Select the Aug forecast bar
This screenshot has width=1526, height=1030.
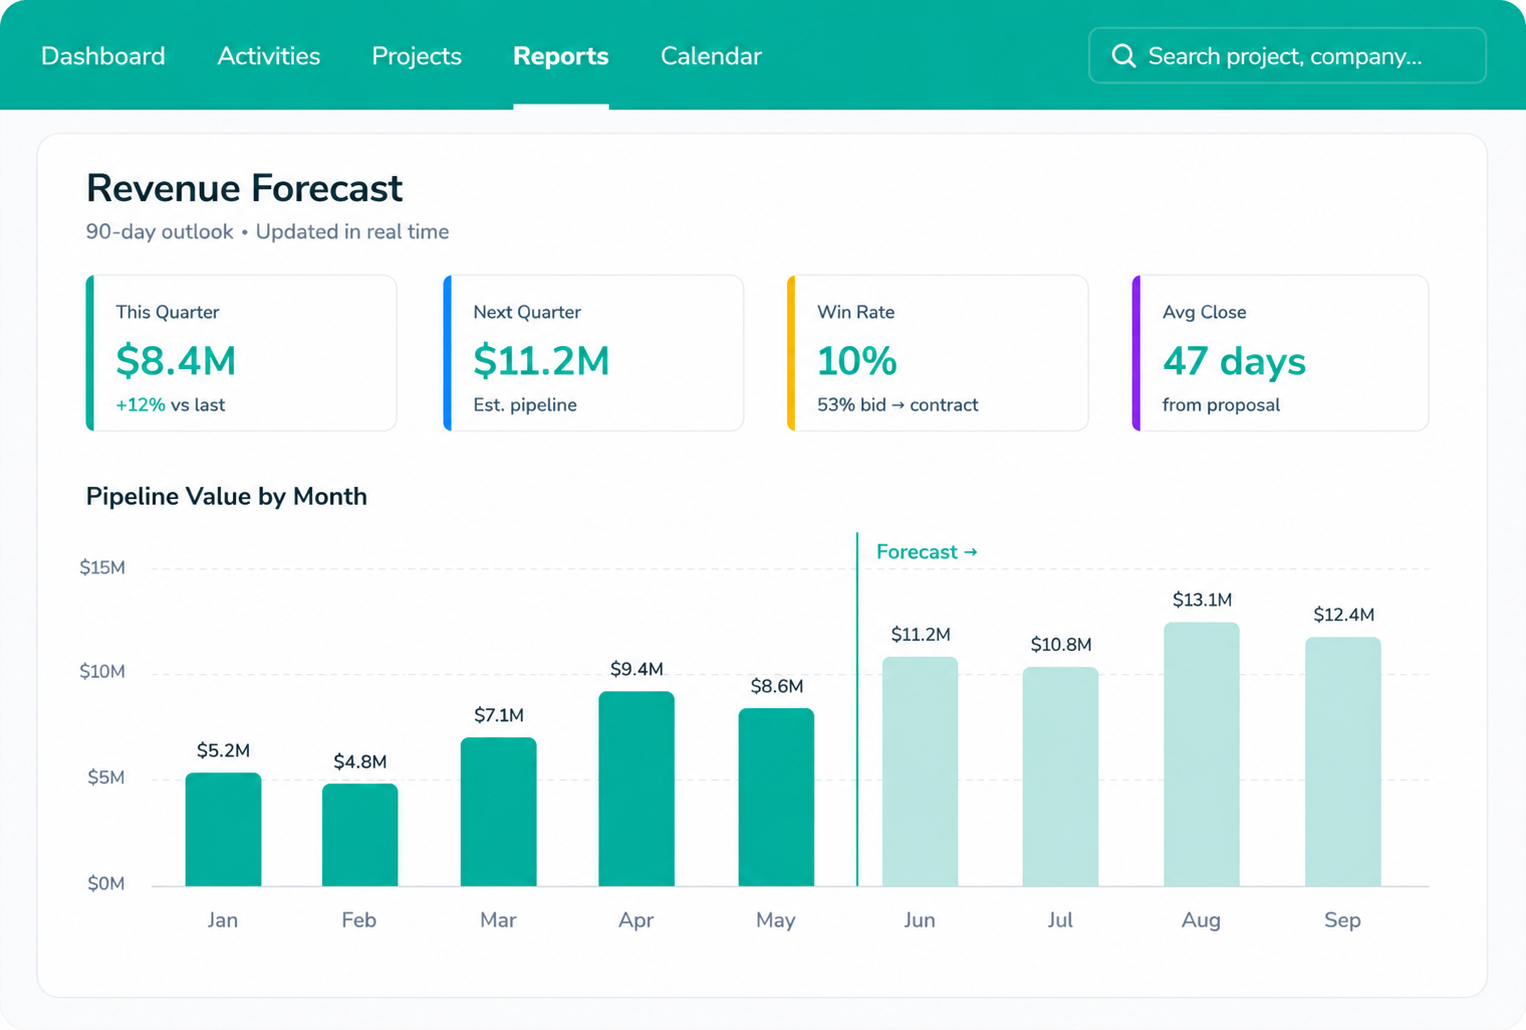[1201, 754]
